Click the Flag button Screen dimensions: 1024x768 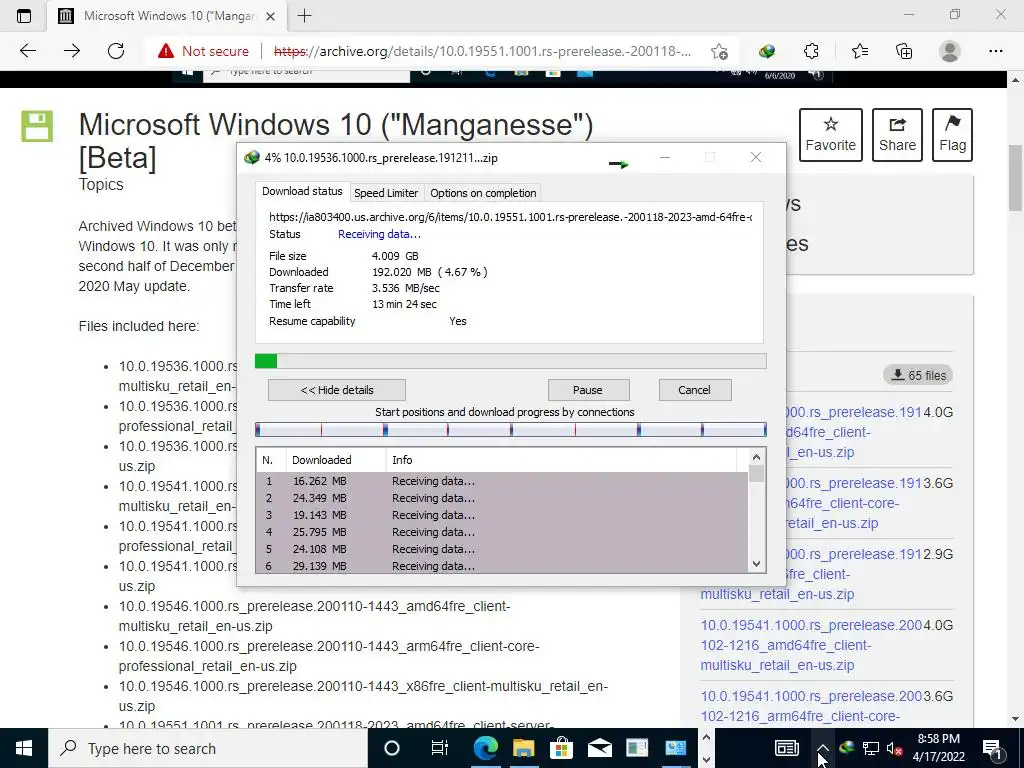coord(952,135)
